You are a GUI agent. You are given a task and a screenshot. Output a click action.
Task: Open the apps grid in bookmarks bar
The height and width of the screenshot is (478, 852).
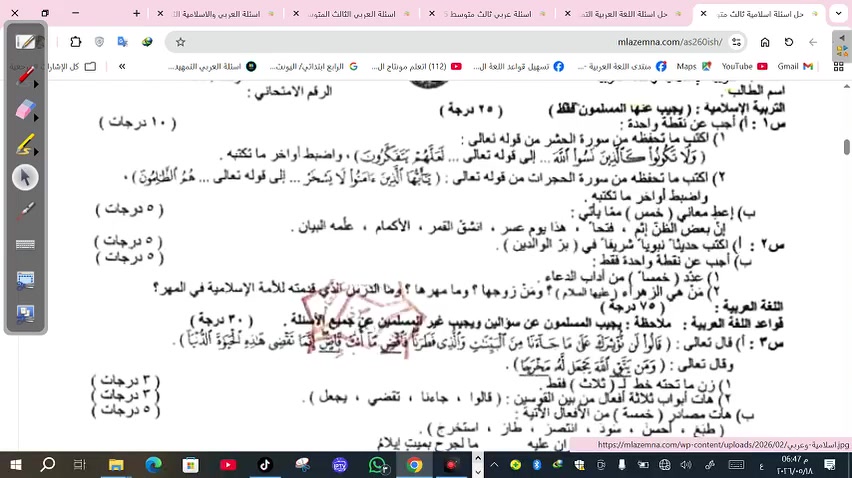(838, 66)
